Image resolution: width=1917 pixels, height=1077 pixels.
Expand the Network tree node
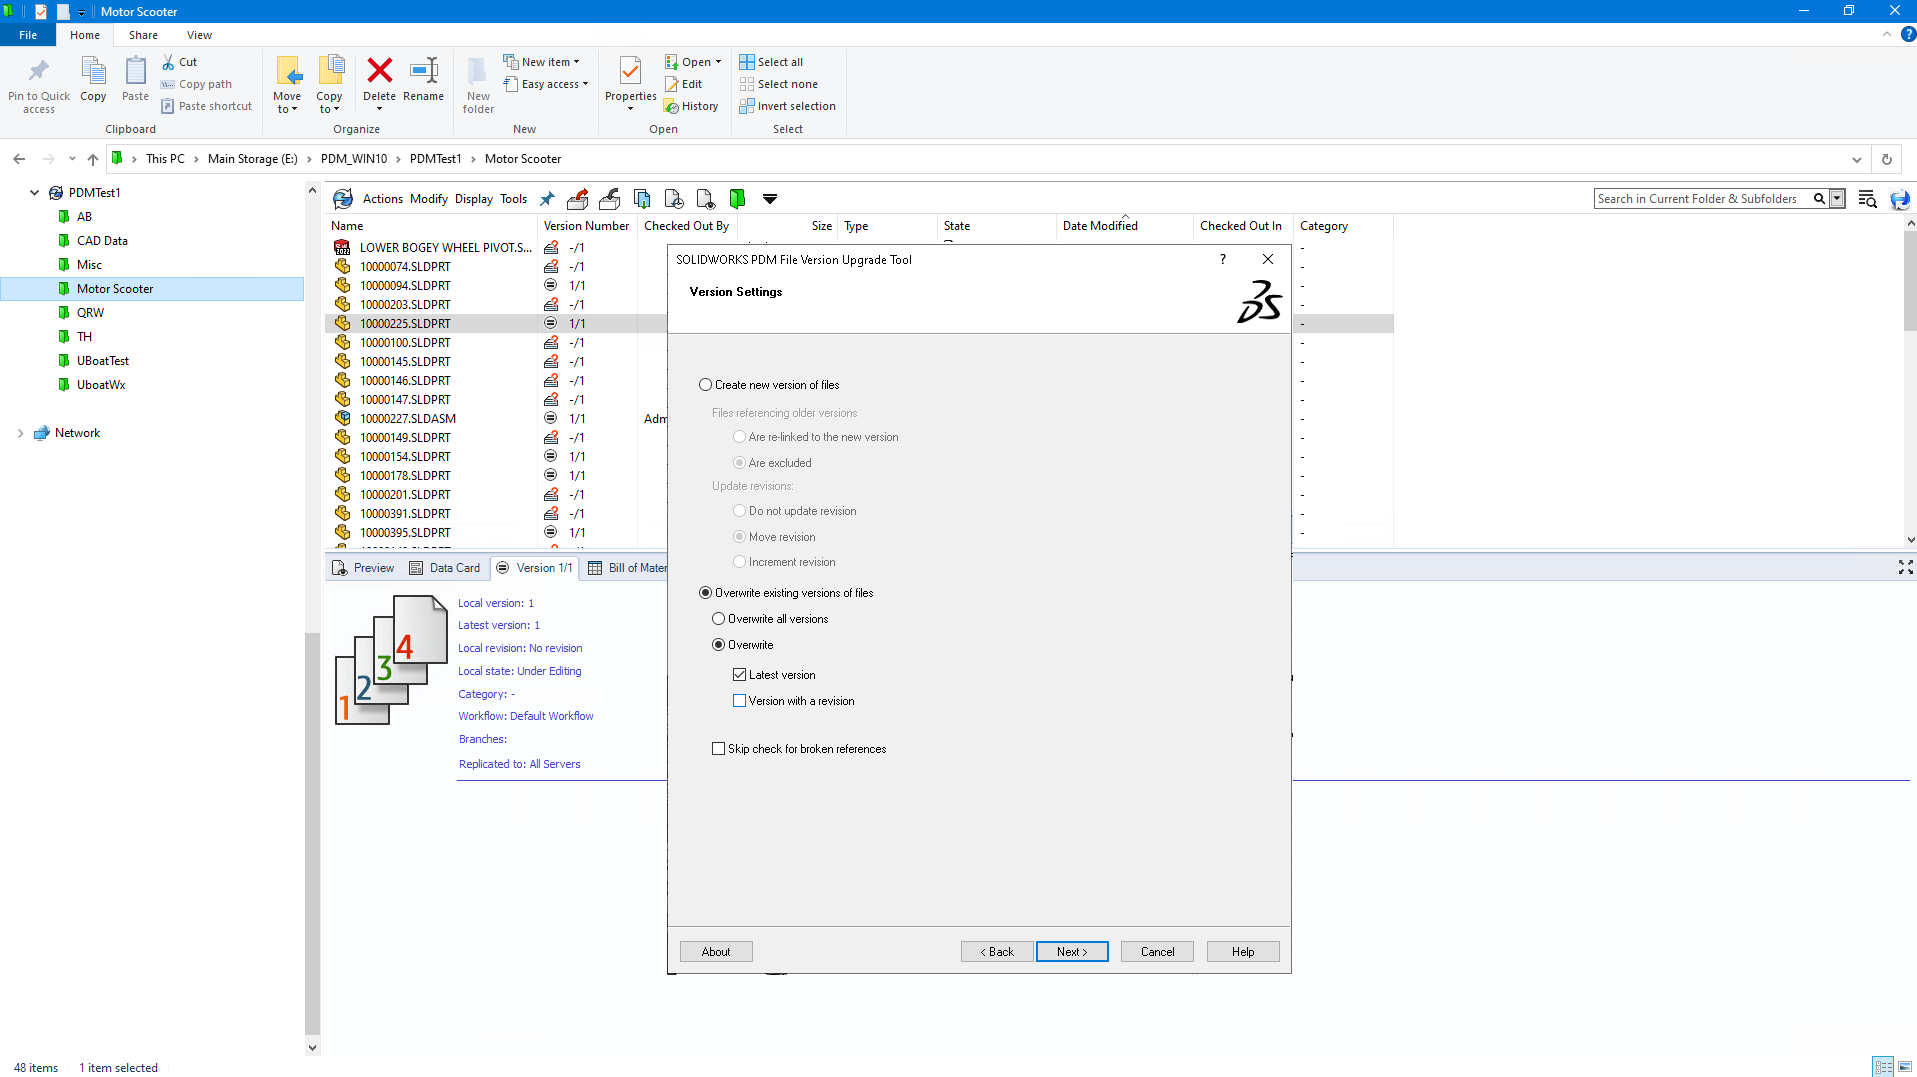[20, 433]
